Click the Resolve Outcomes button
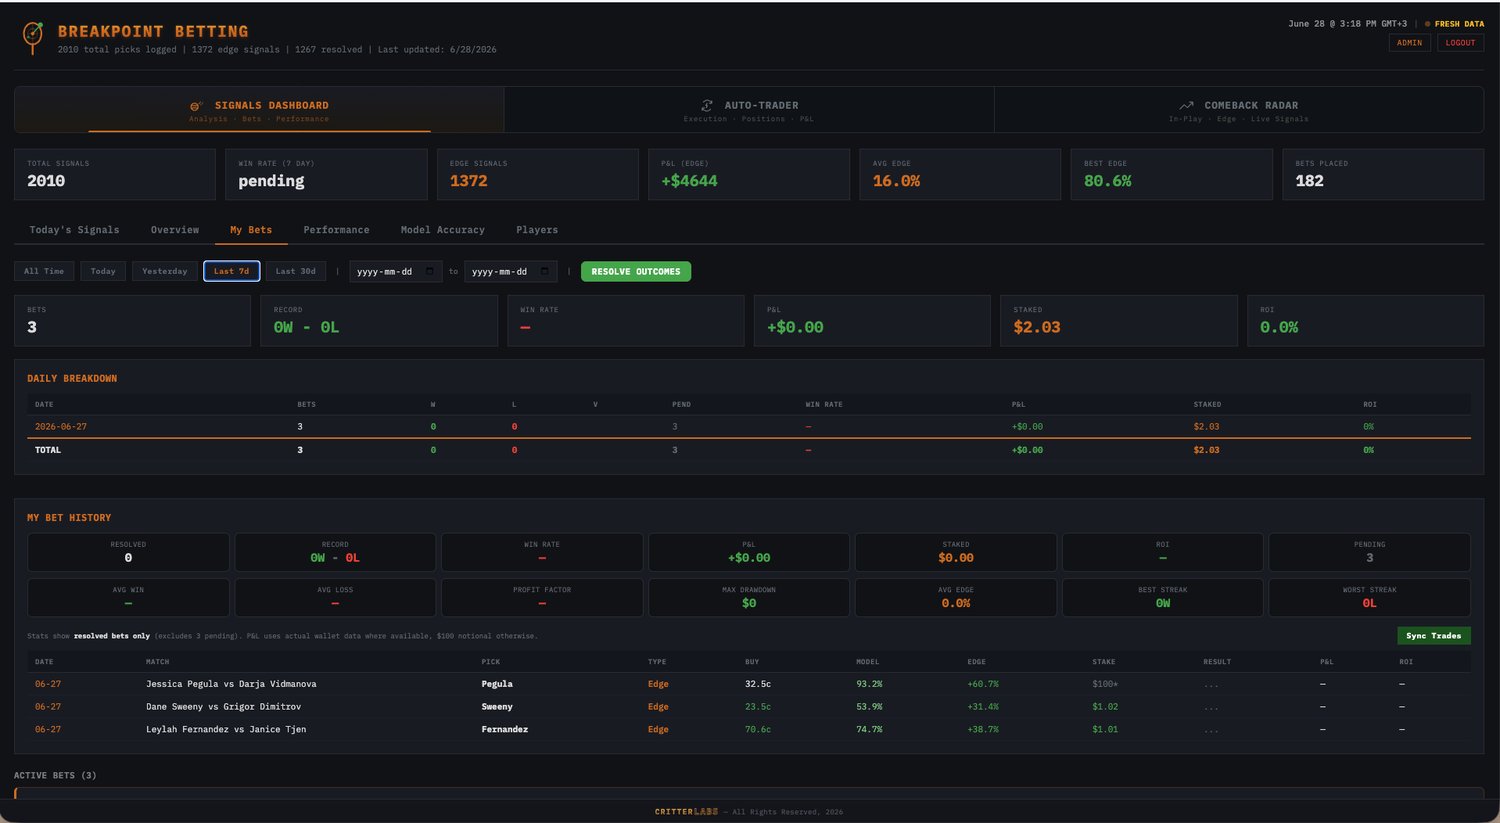1500x823 pixels. (x=636, y=271)
